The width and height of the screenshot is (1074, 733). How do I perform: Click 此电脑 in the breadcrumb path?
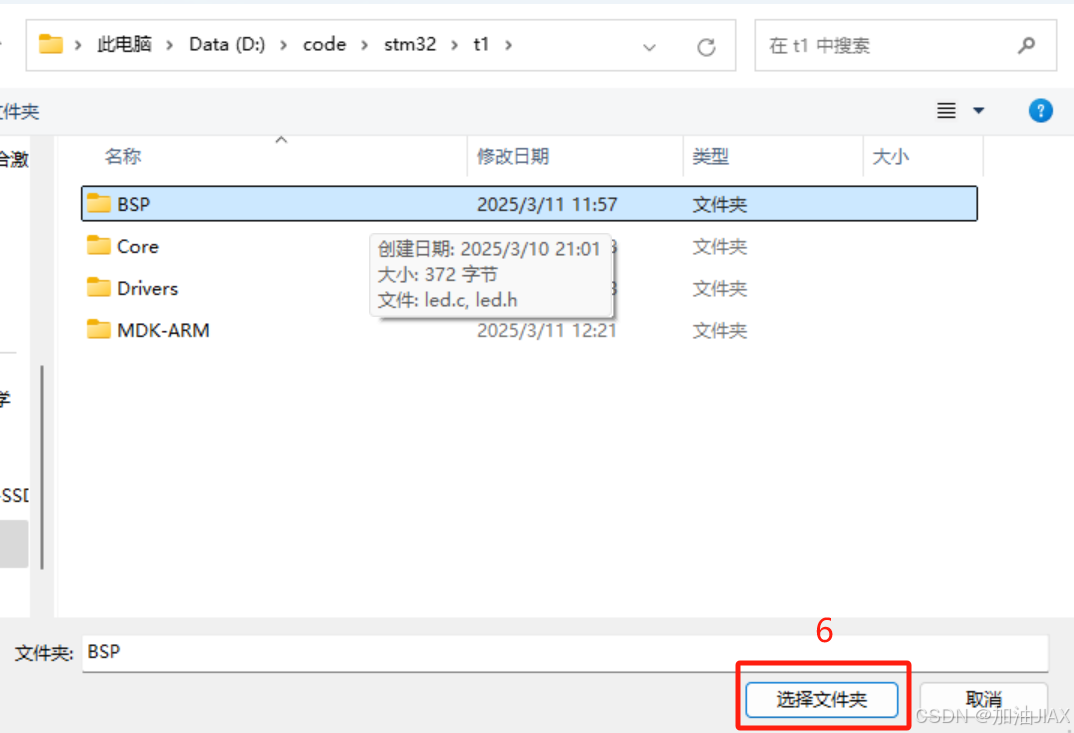tap(124, 45)
